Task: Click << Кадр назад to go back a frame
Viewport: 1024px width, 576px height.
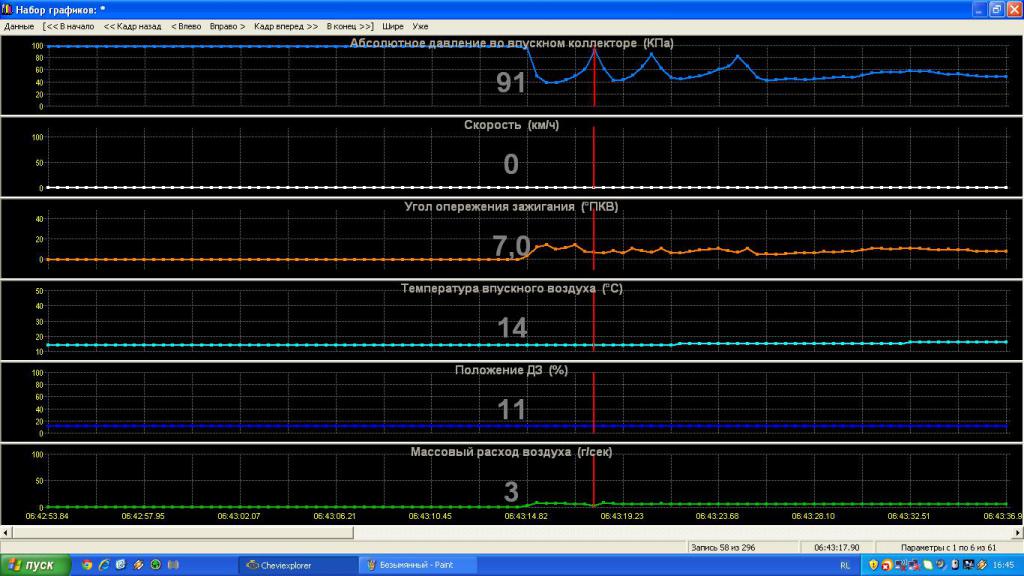Action: point(133,26)
